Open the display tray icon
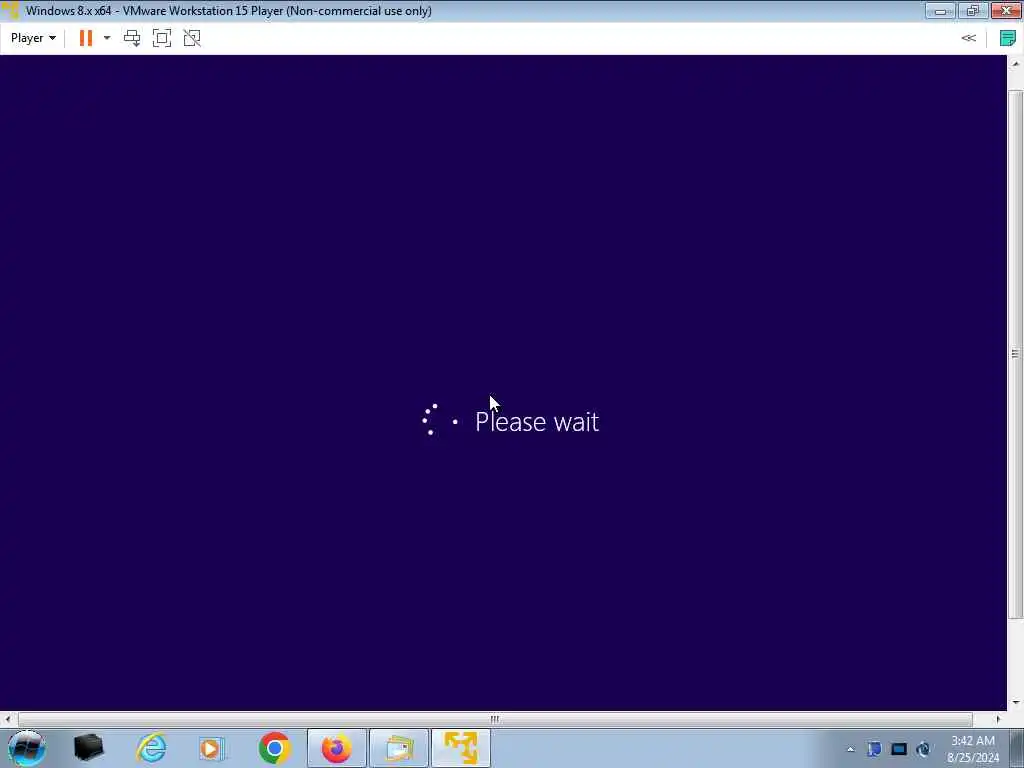The height and width of the screenshot is (768, 1024). click(899, 749)
